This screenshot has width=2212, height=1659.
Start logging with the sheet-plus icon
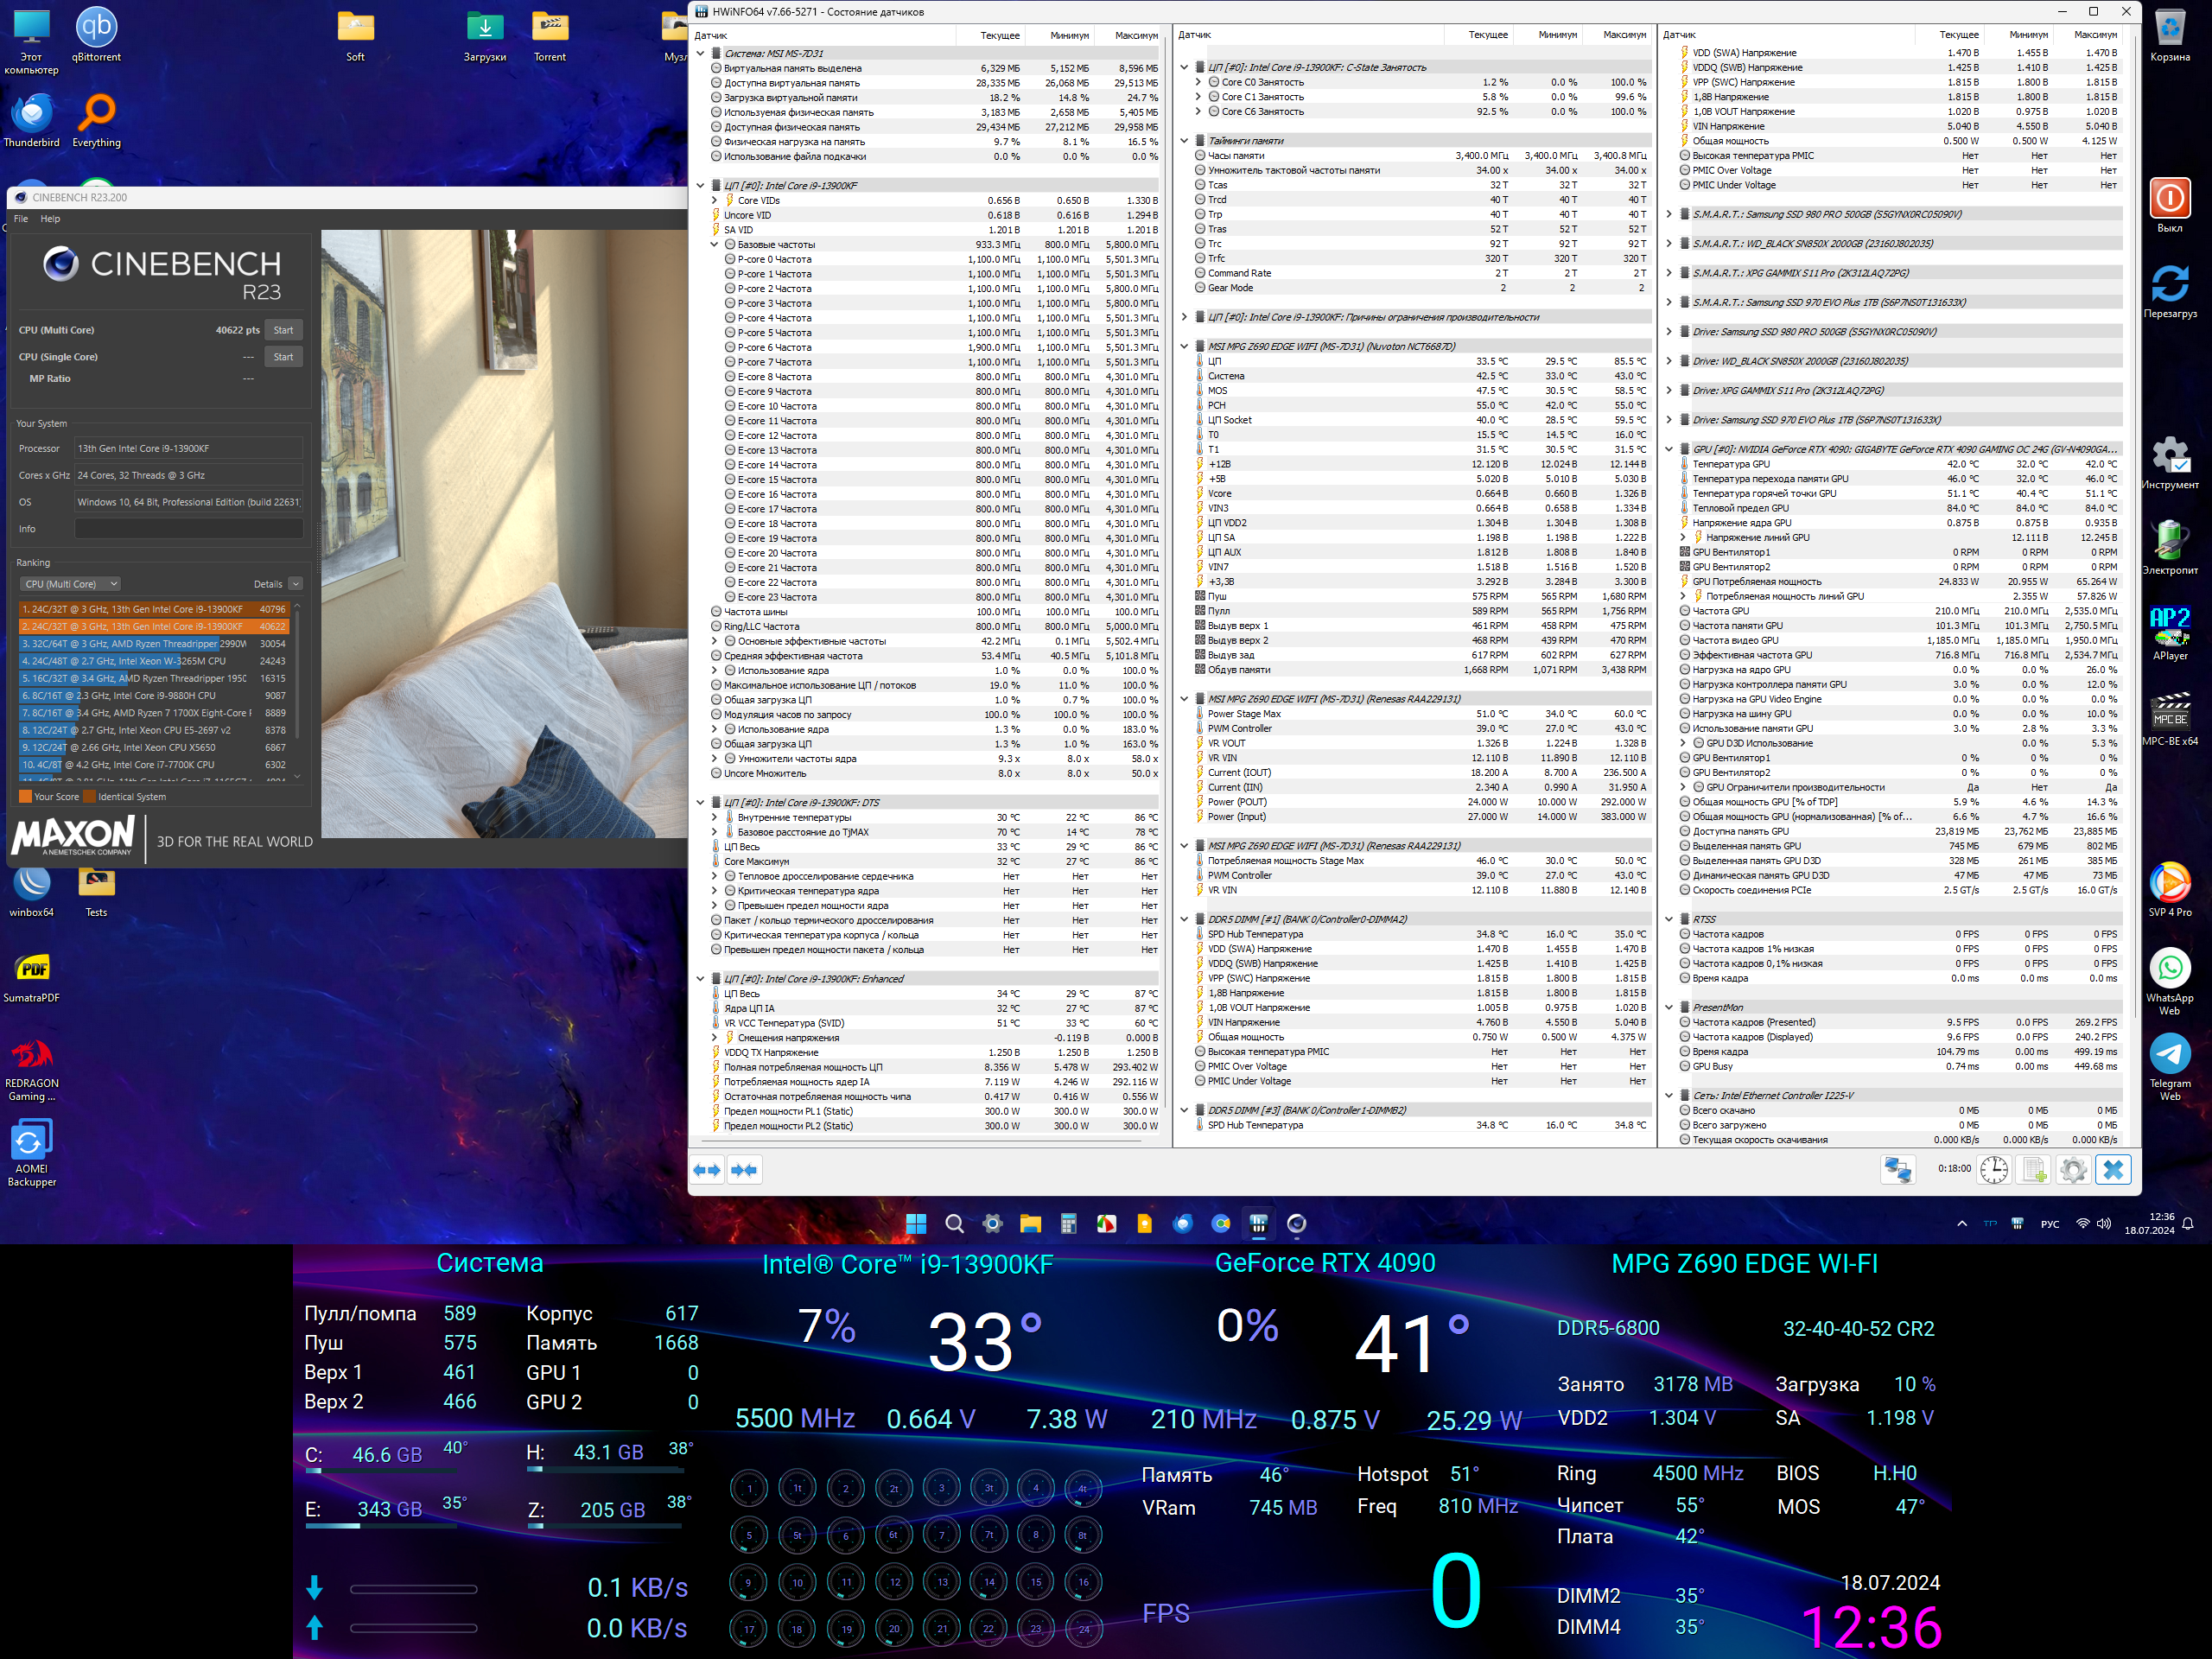[2034, 1169]
